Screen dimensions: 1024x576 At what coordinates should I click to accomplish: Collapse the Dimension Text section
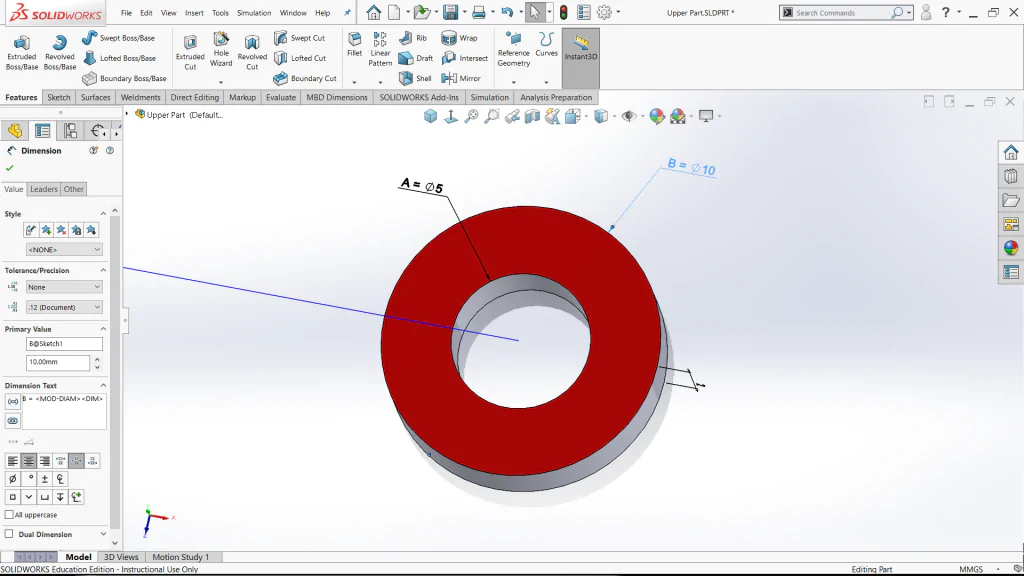[103, 385]
